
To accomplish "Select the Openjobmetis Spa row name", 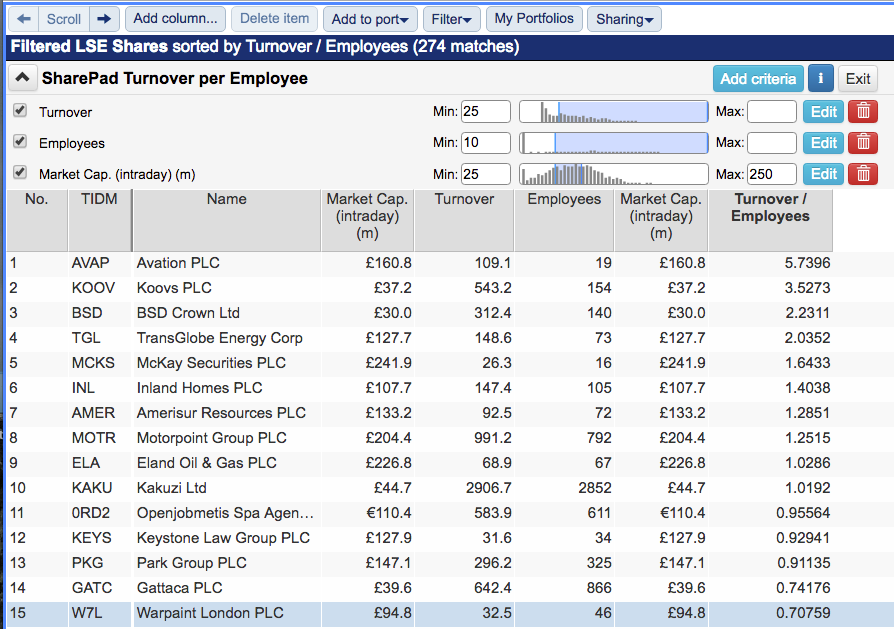I will coord(225,513).
